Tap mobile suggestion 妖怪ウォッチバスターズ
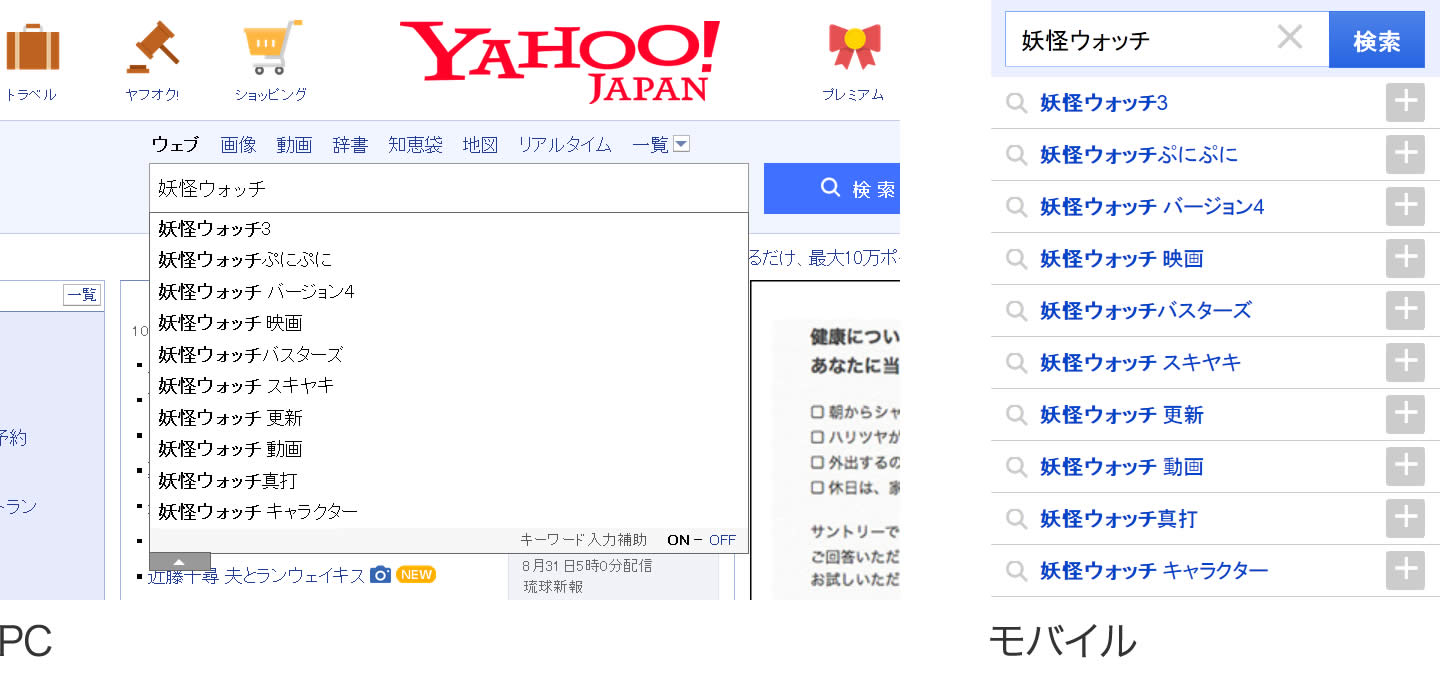1440x680 pixels. (1146, 311)
